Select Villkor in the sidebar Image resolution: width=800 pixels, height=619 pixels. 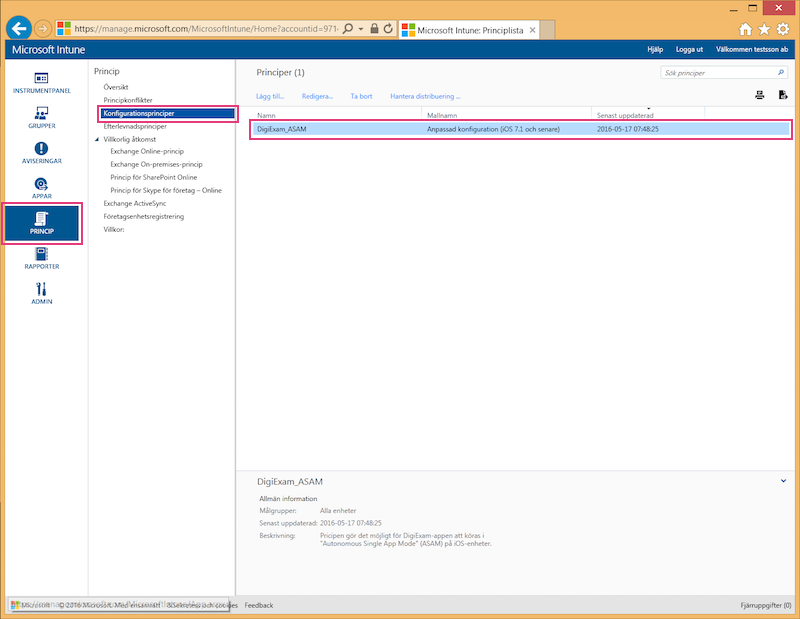coord(114,229)
